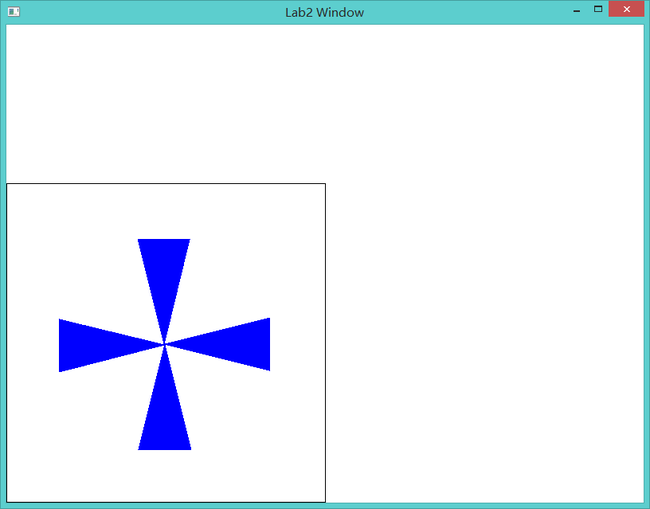
Task: Click the application icon in the title bar
Action: [14, 12]
